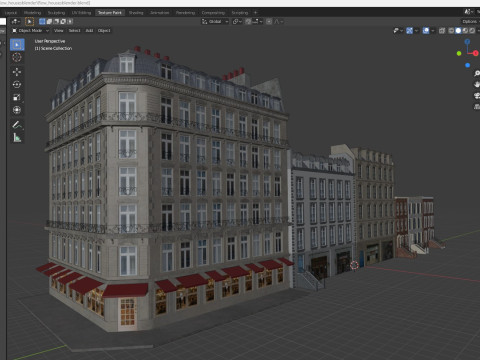Open the proportional falloff dropdown

[279, 22]
